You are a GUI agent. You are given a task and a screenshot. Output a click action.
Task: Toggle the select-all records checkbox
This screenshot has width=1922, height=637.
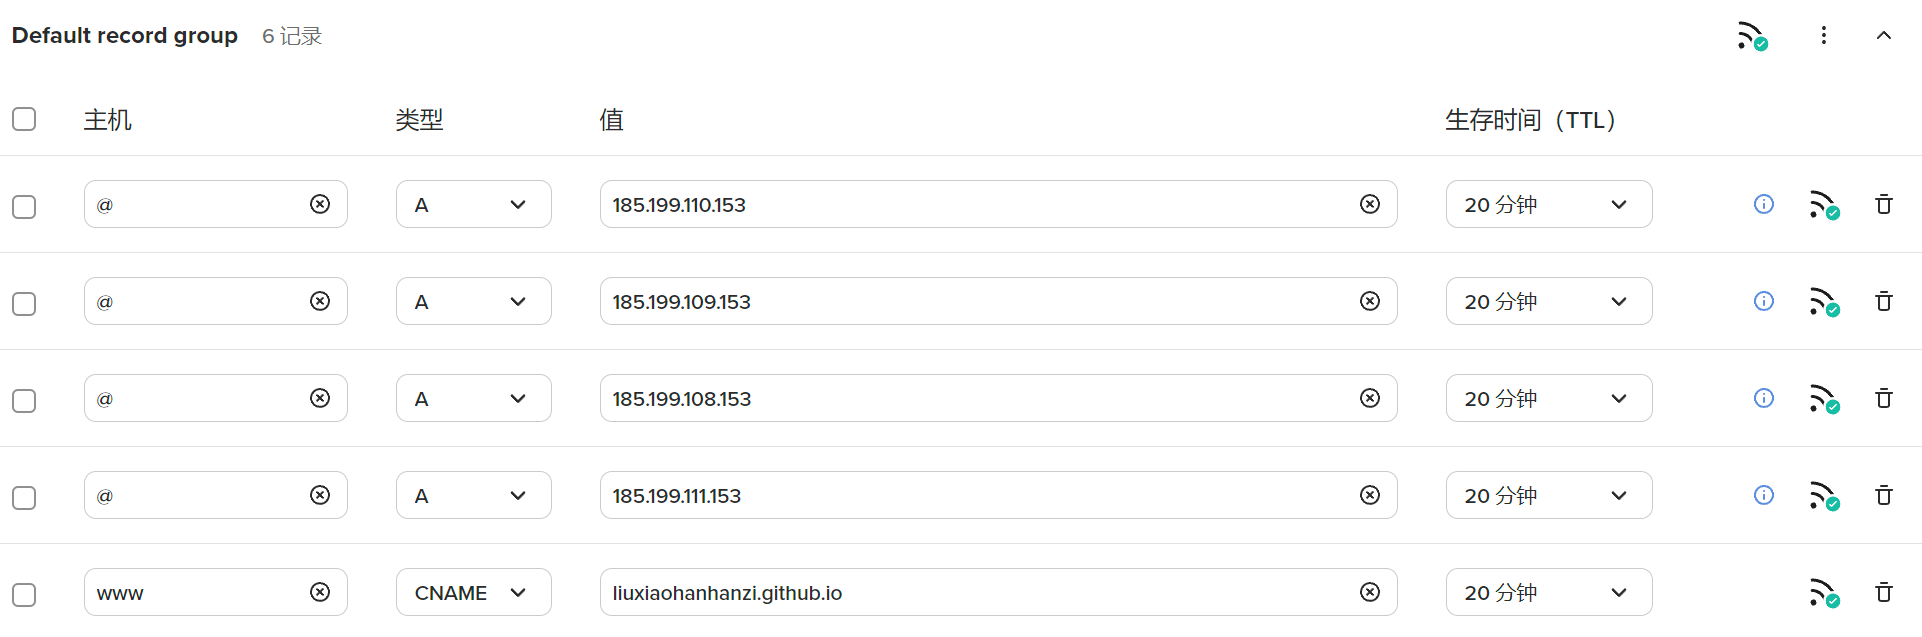click(24, 119)
